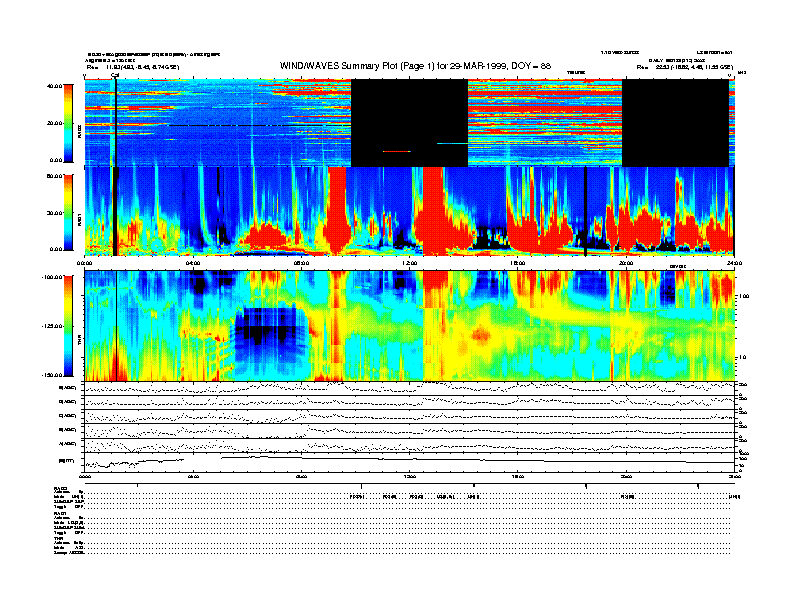
Task: Click the 40.00 label on RAD2 scale
Action: [x=55, y=86]
